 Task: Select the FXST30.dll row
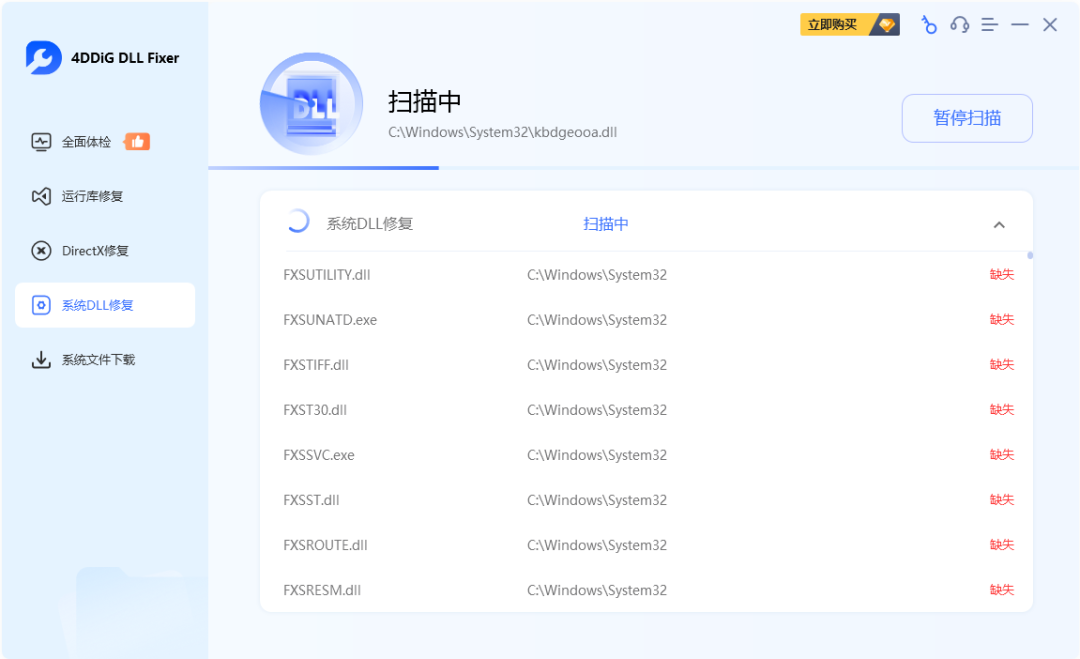click(x=646, y=410)
